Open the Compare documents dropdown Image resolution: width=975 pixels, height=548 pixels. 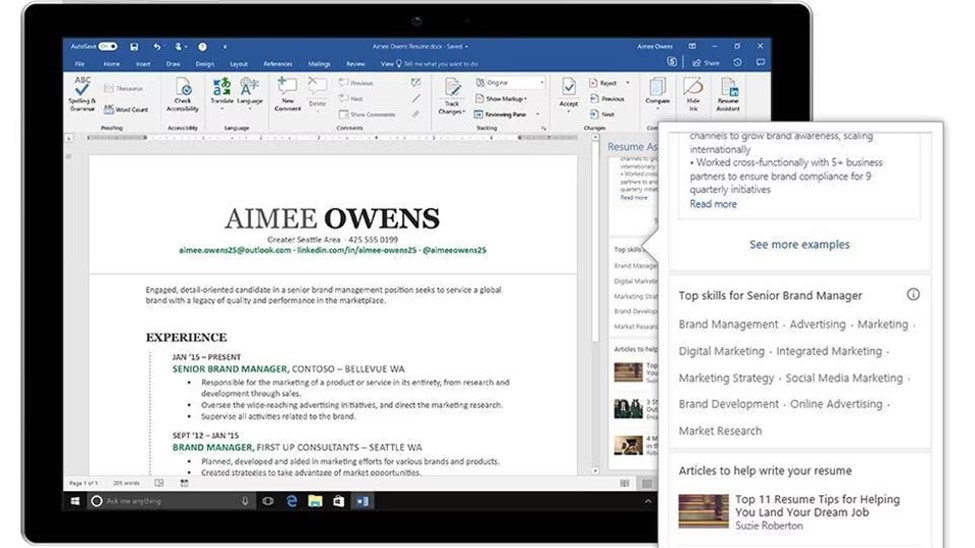click(657, 93)
